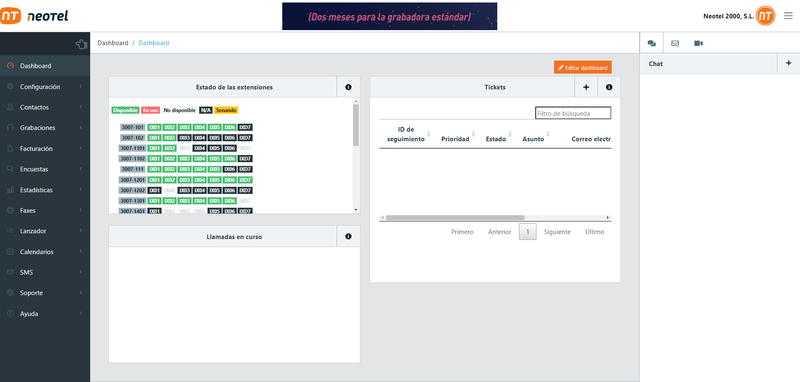The width and height of the screenshot is (800, 382).
Task: Select extension label 3007-1102
Action: (132, 159)
